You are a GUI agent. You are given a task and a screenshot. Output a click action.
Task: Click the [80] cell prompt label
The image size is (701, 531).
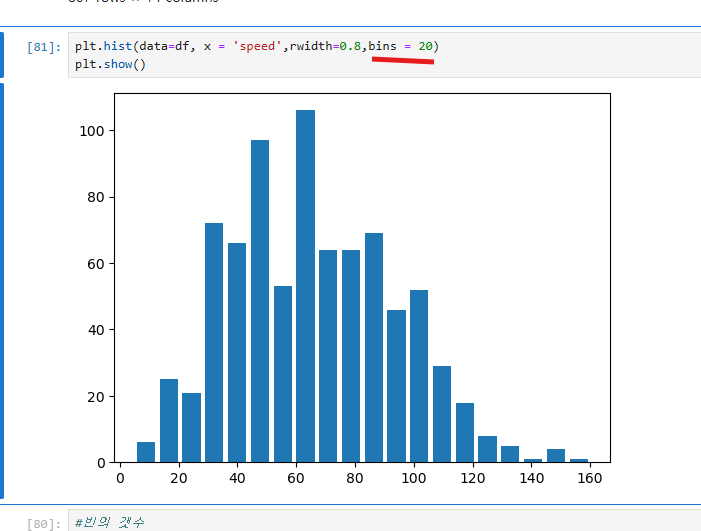[x=44, y=523]
